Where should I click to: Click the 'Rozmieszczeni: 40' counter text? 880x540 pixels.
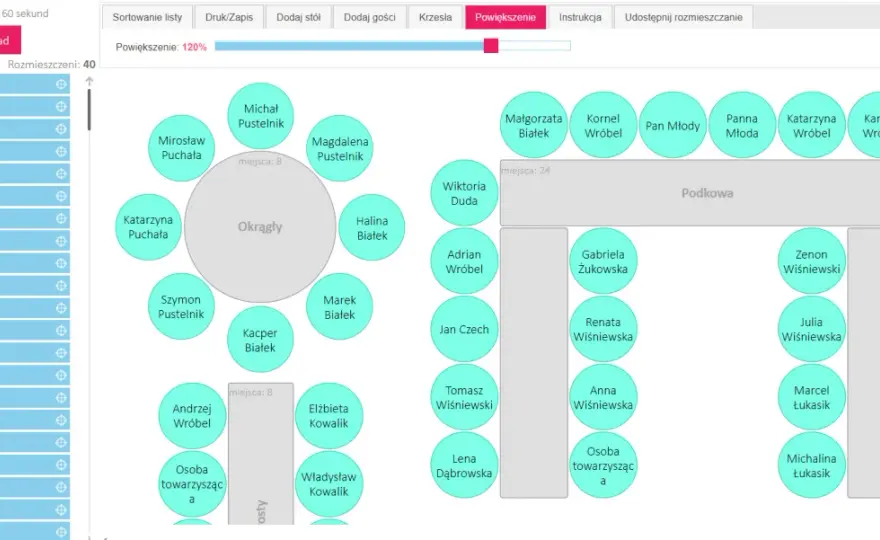coord(52,64)
